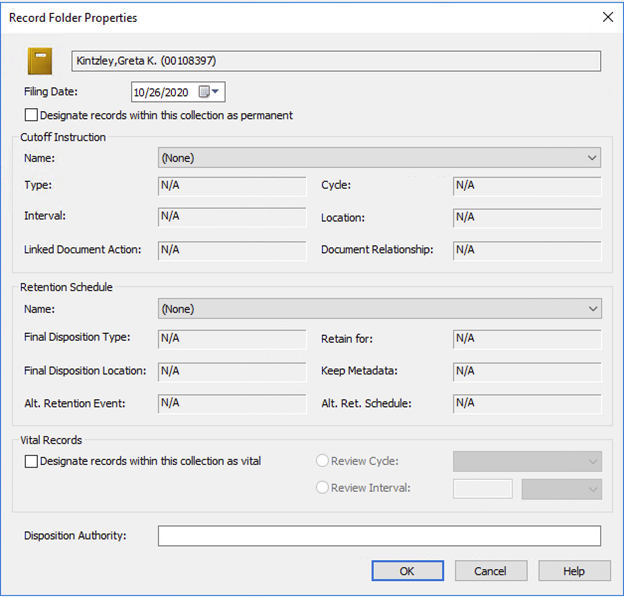Select the Review Interval radio button
Screen dimensions: 624x598
322,488
